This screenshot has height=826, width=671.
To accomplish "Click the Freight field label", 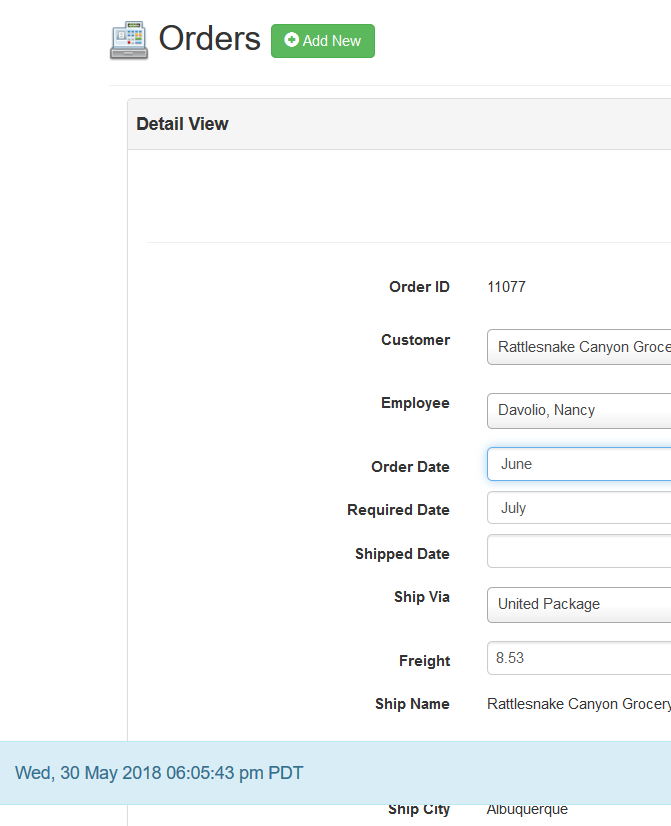I will coord(424,661).
